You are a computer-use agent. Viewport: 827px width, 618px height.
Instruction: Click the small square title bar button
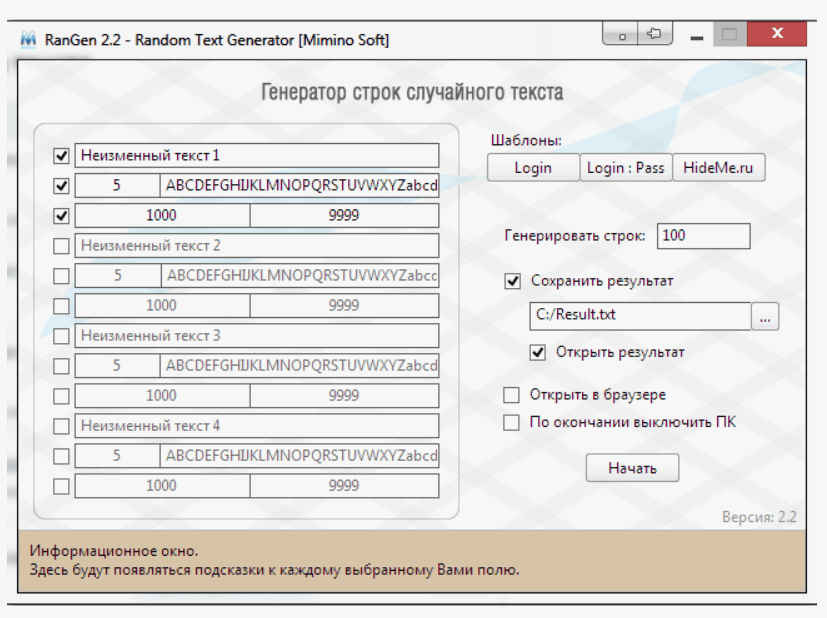(x=620, y=34)
